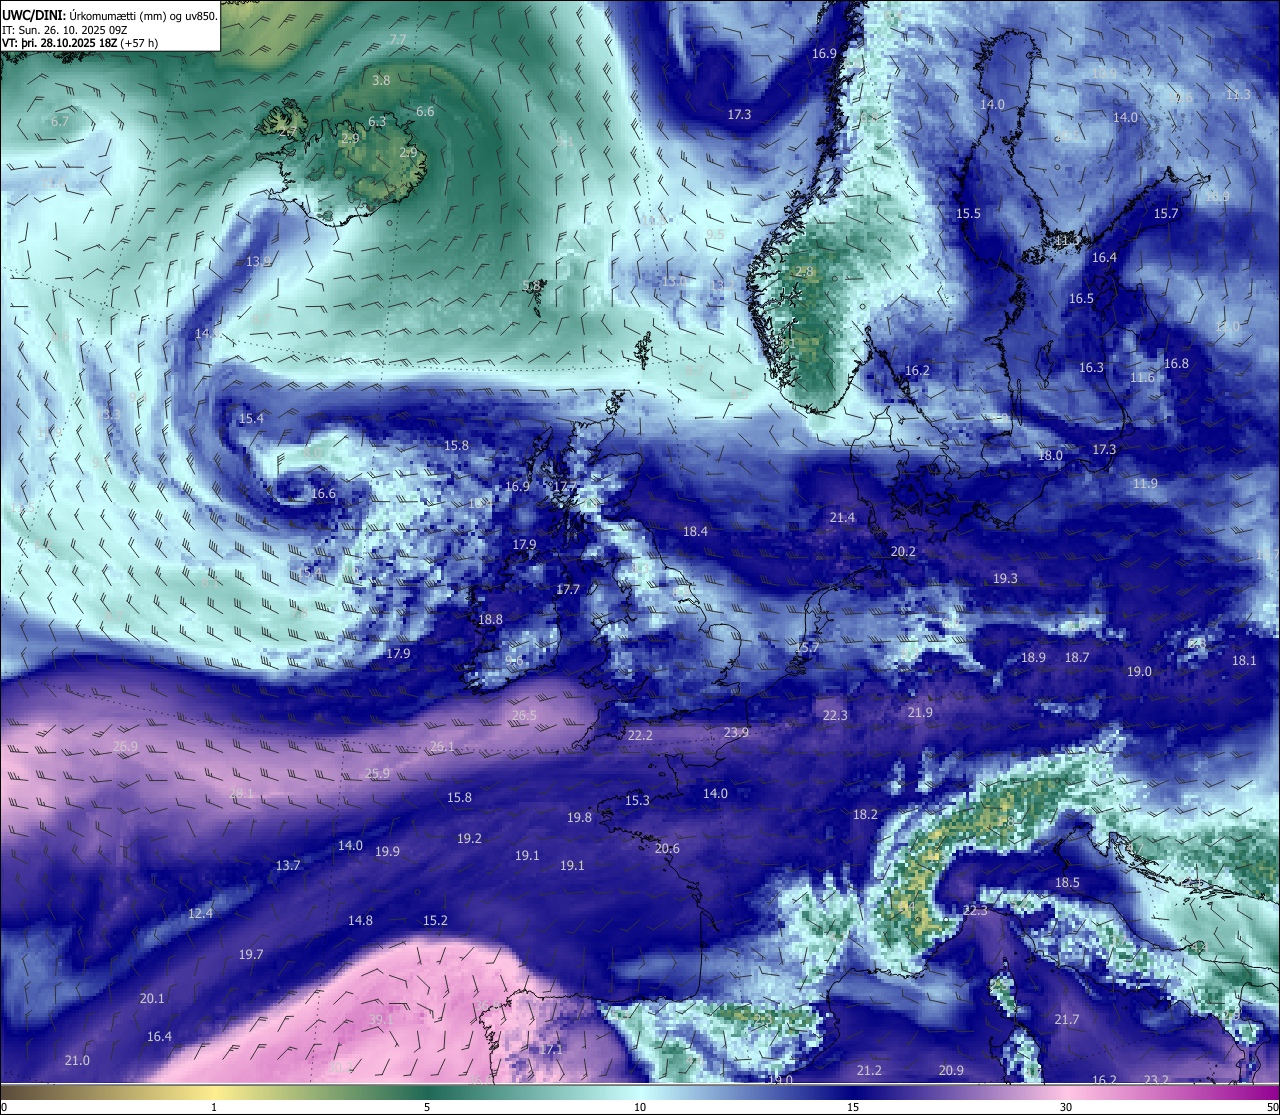
Task: Select the 26.9 value at the left edge
Action: pyautogui.click(x=125, y=746)
